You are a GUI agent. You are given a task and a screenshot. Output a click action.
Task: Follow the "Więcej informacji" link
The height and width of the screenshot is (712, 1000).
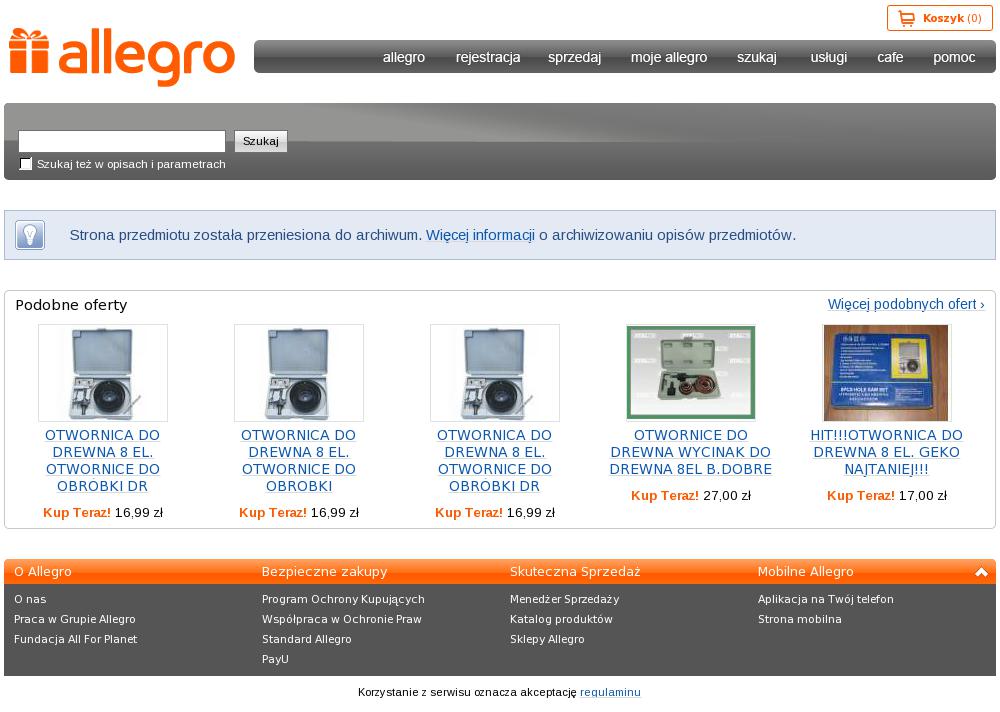tap(480, 235)
